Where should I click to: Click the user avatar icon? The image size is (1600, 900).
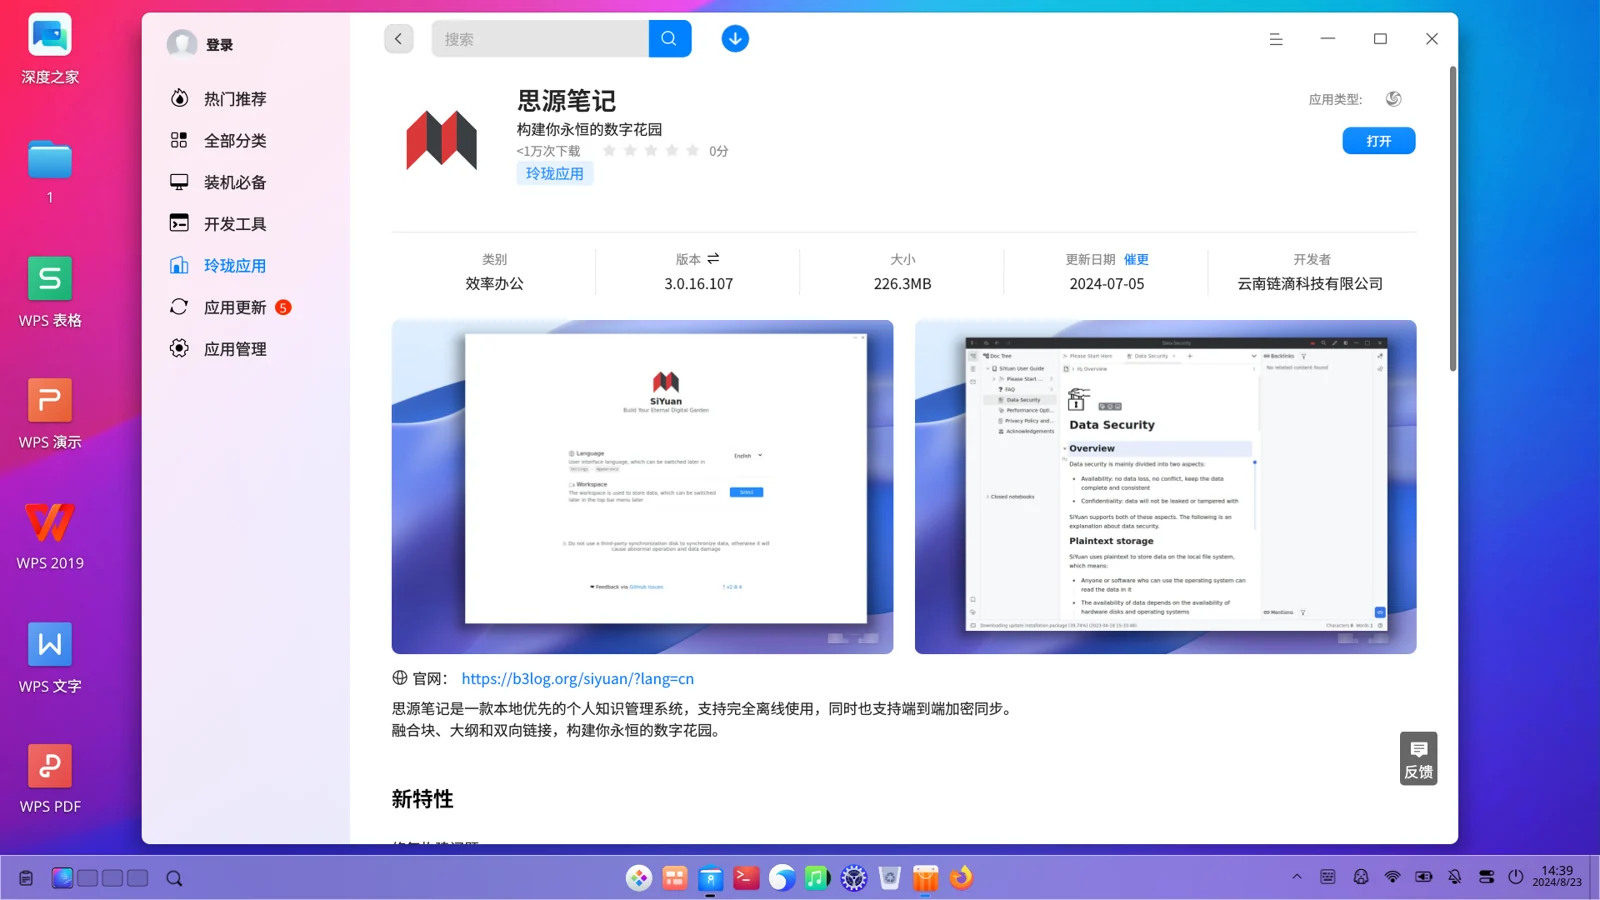tap(182, 44)
